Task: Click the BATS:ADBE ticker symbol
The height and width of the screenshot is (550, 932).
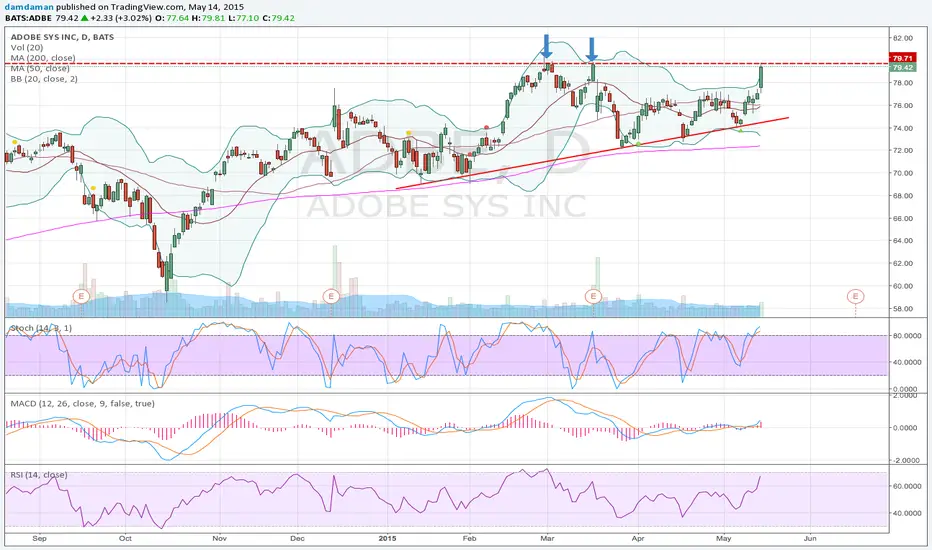Action: click(x=28, y=18)
